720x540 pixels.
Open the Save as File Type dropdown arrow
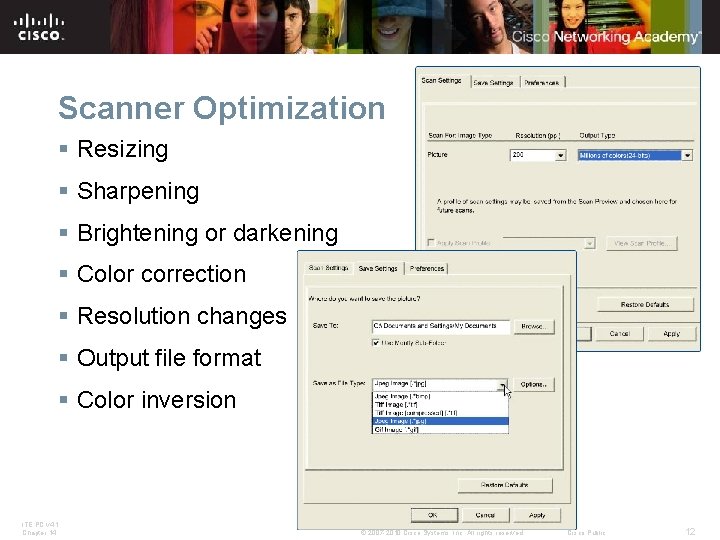503,384
